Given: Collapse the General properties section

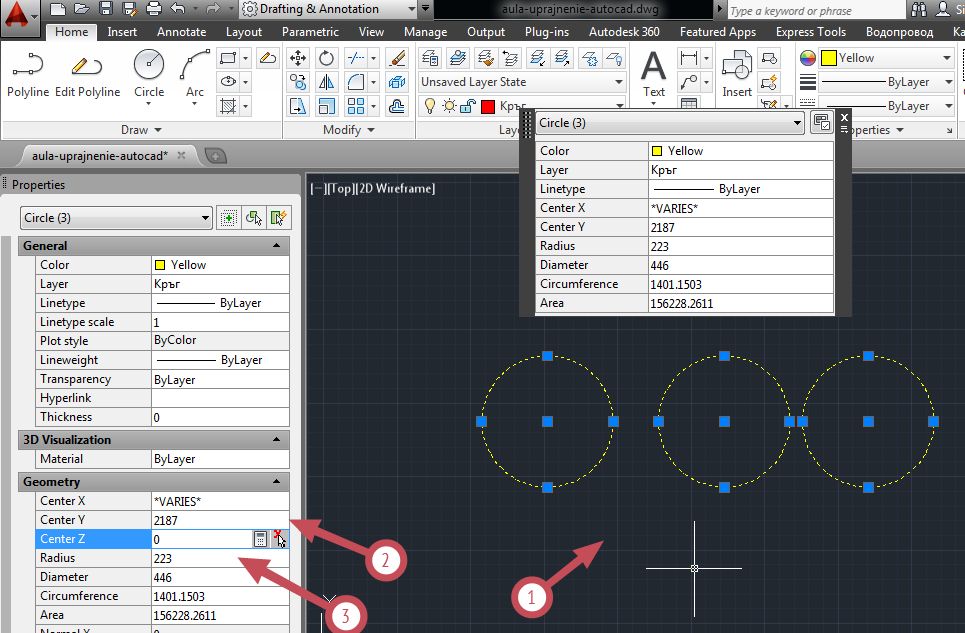Looking at the screenshot, I should tap(276, 245).
